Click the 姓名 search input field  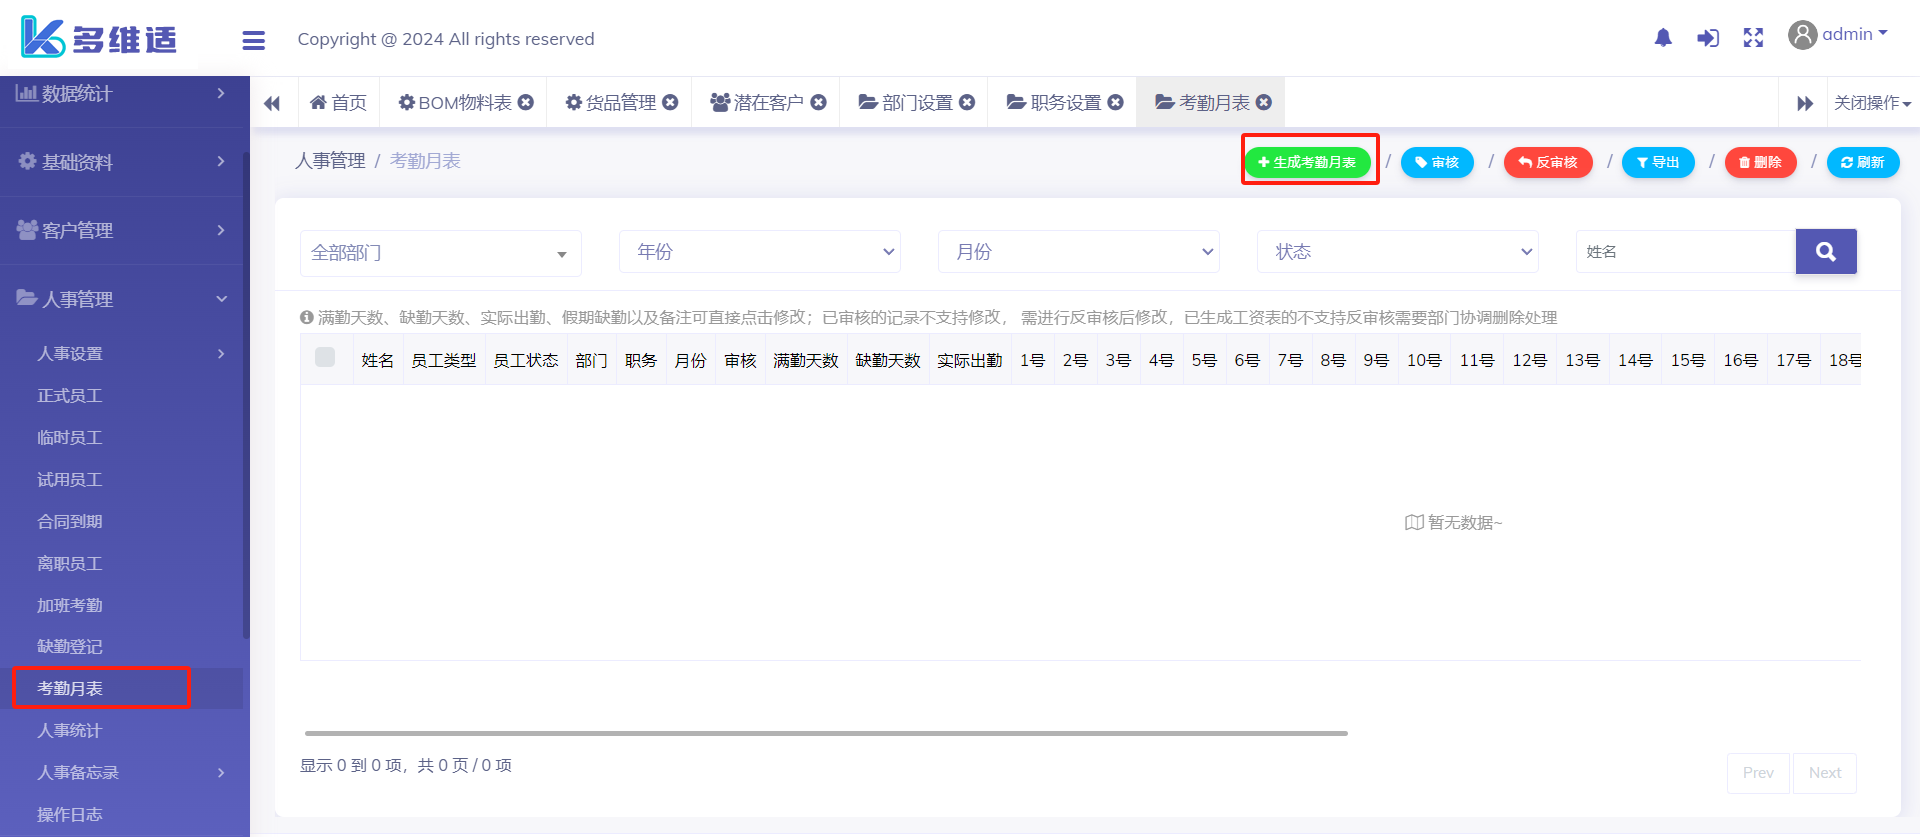pos(1685,252)
